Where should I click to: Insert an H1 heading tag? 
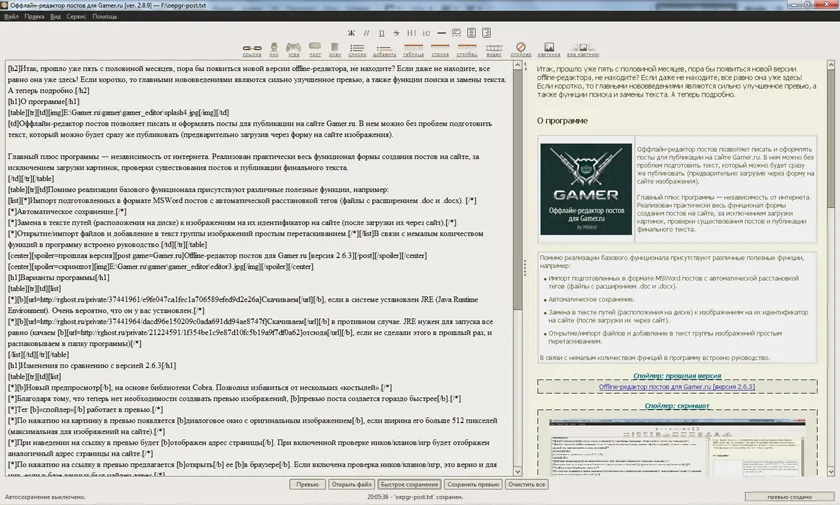click(x=412, y=33)
